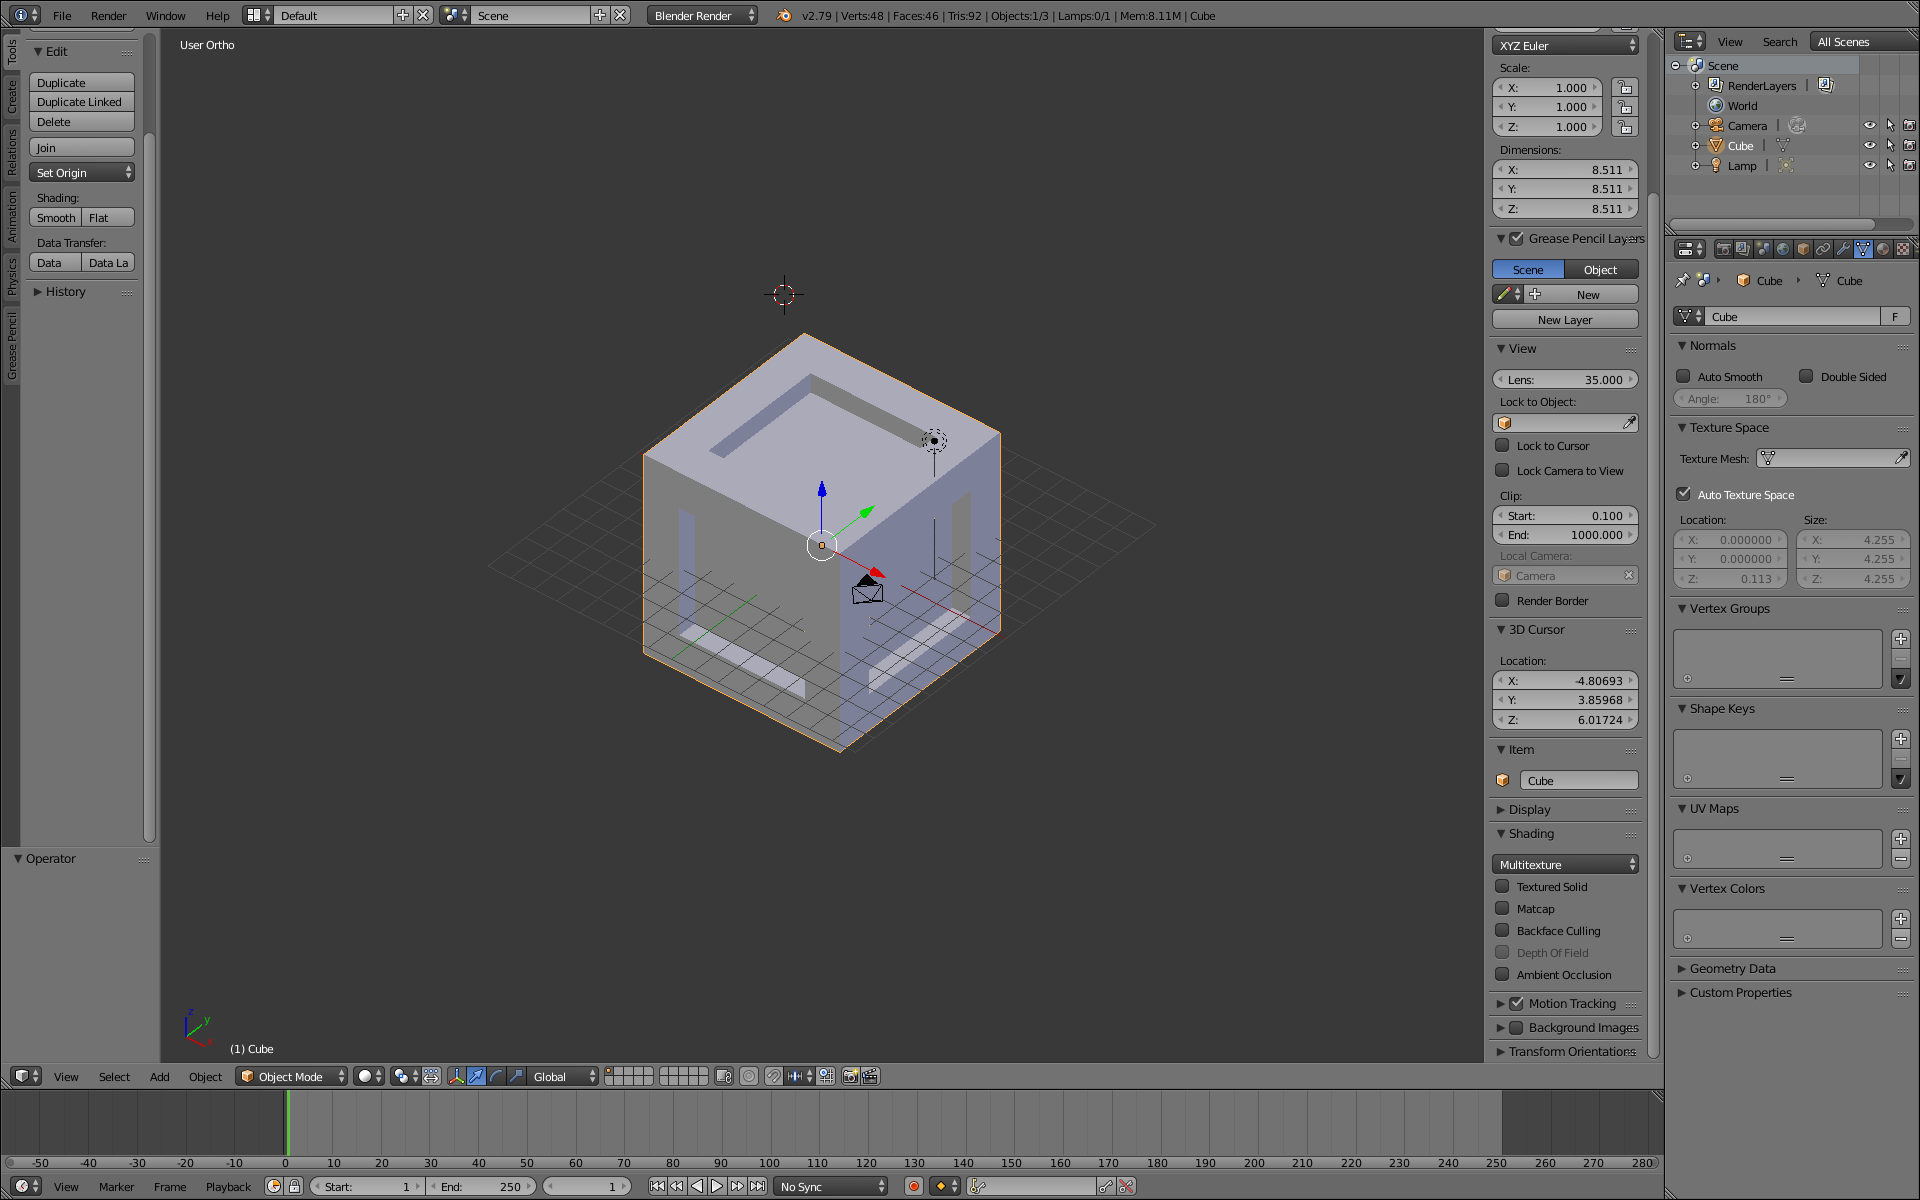Open the Scene properties tab
The width and height of the screenshot is (1920, 1200).
[x=1763, y=249]
